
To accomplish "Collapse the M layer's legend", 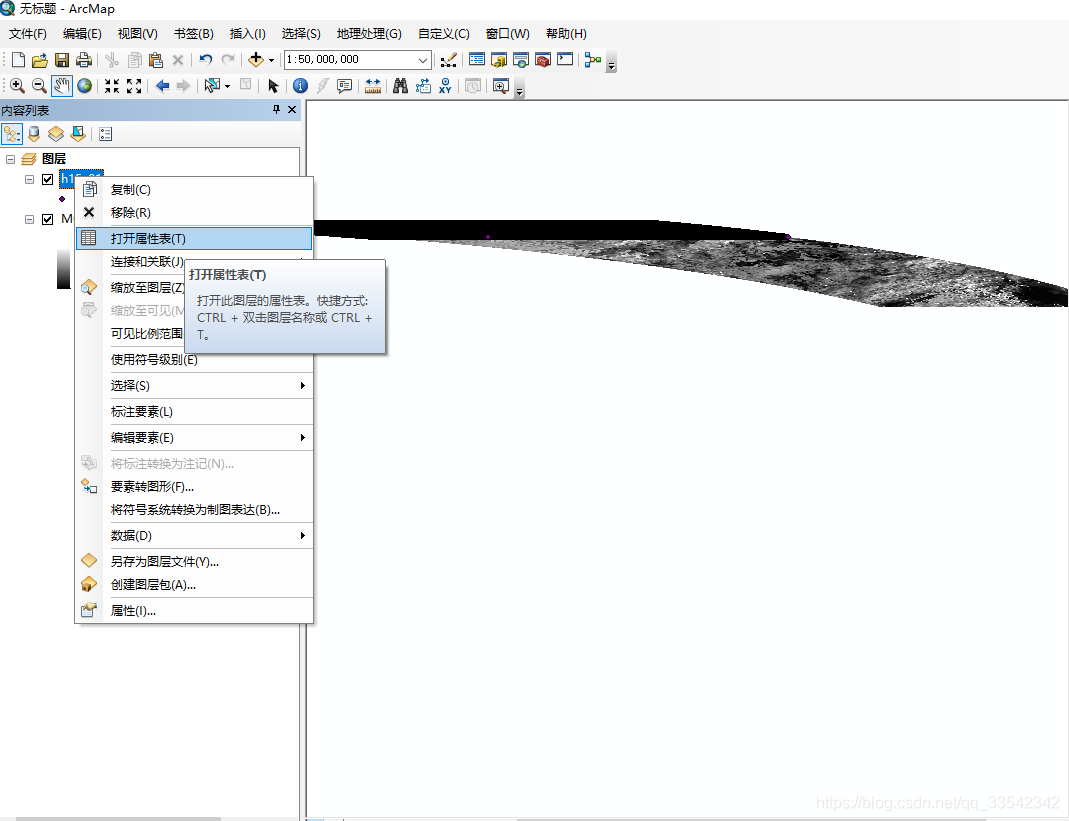I will tap(29, 219).
